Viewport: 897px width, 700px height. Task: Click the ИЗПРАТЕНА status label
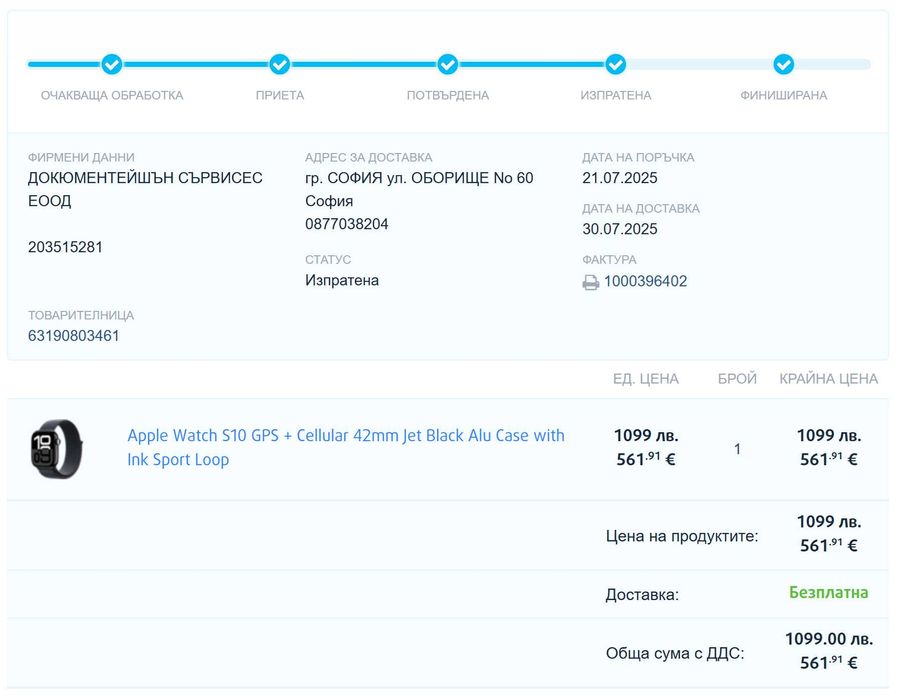point(616,96)
